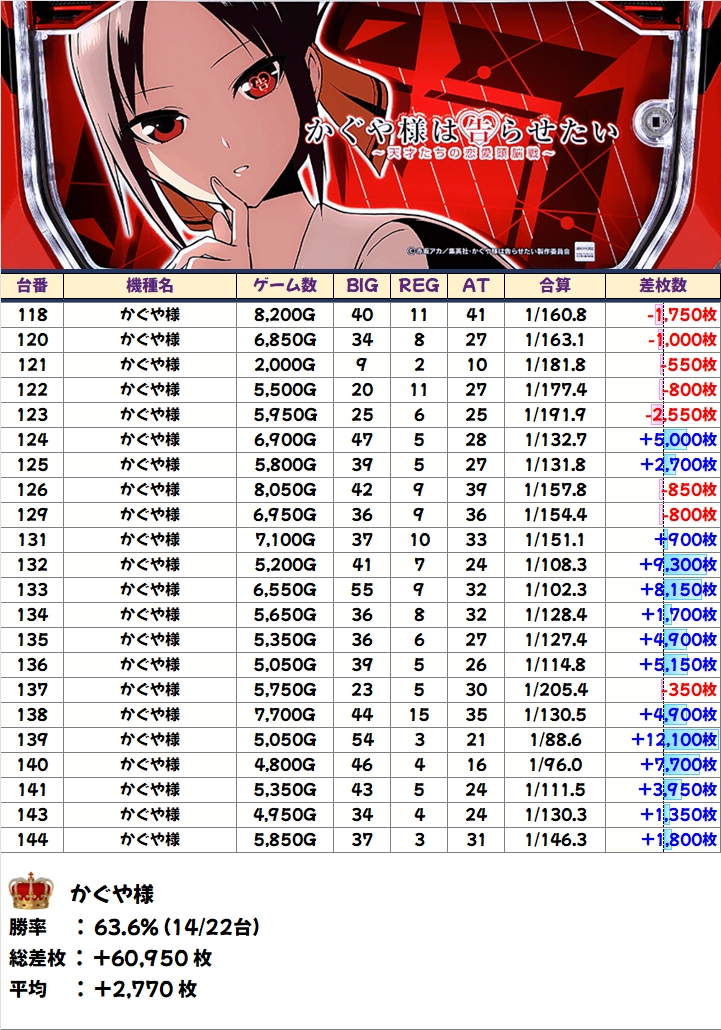The width and height of the screenshot is (721, 1030).
Task: Click the AT column header
Action: pyautogui.click(x=476, y=286)
